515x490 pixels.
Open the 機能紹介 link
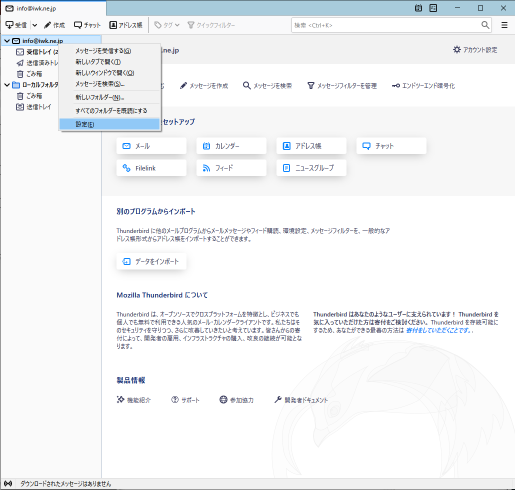[x=134, y=400]
